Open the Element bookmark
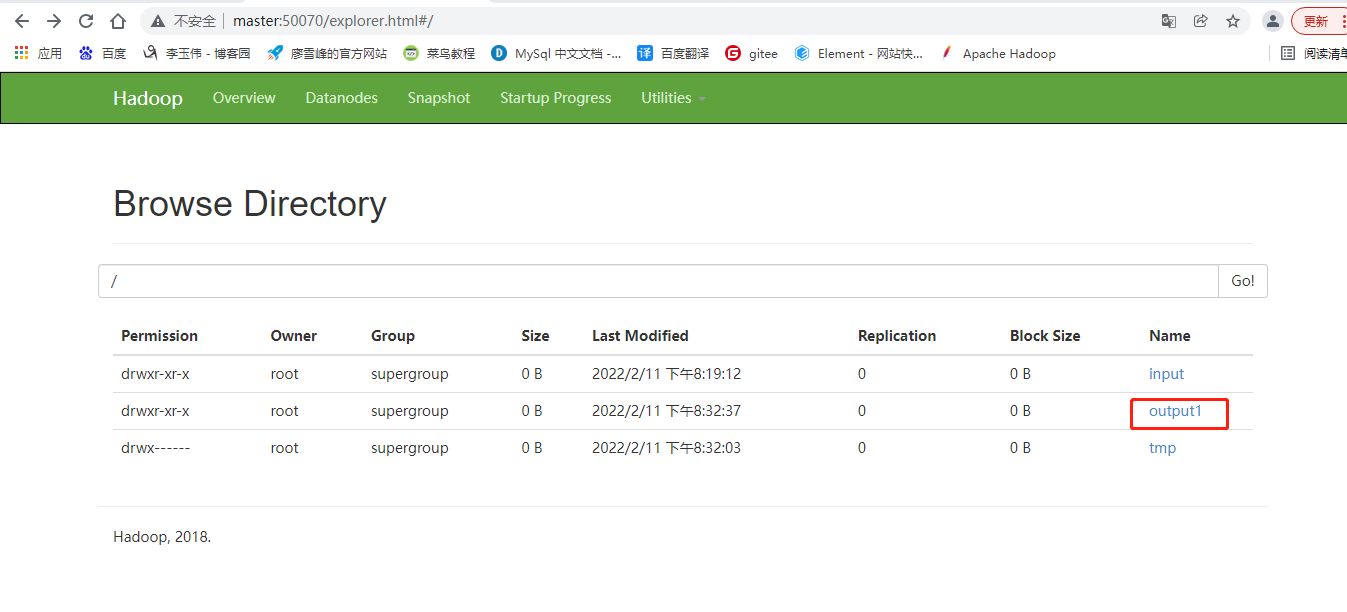The image size is (1347, 612). 859,53
